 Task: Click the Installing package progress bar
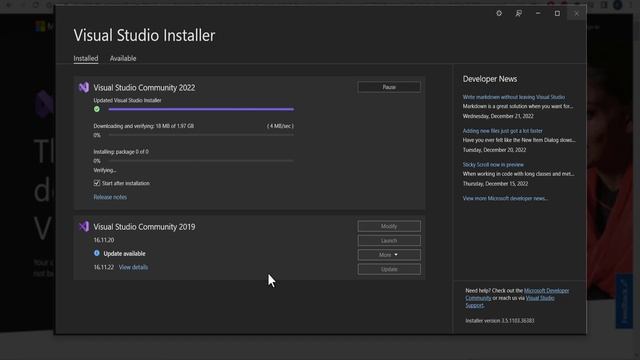201,161
